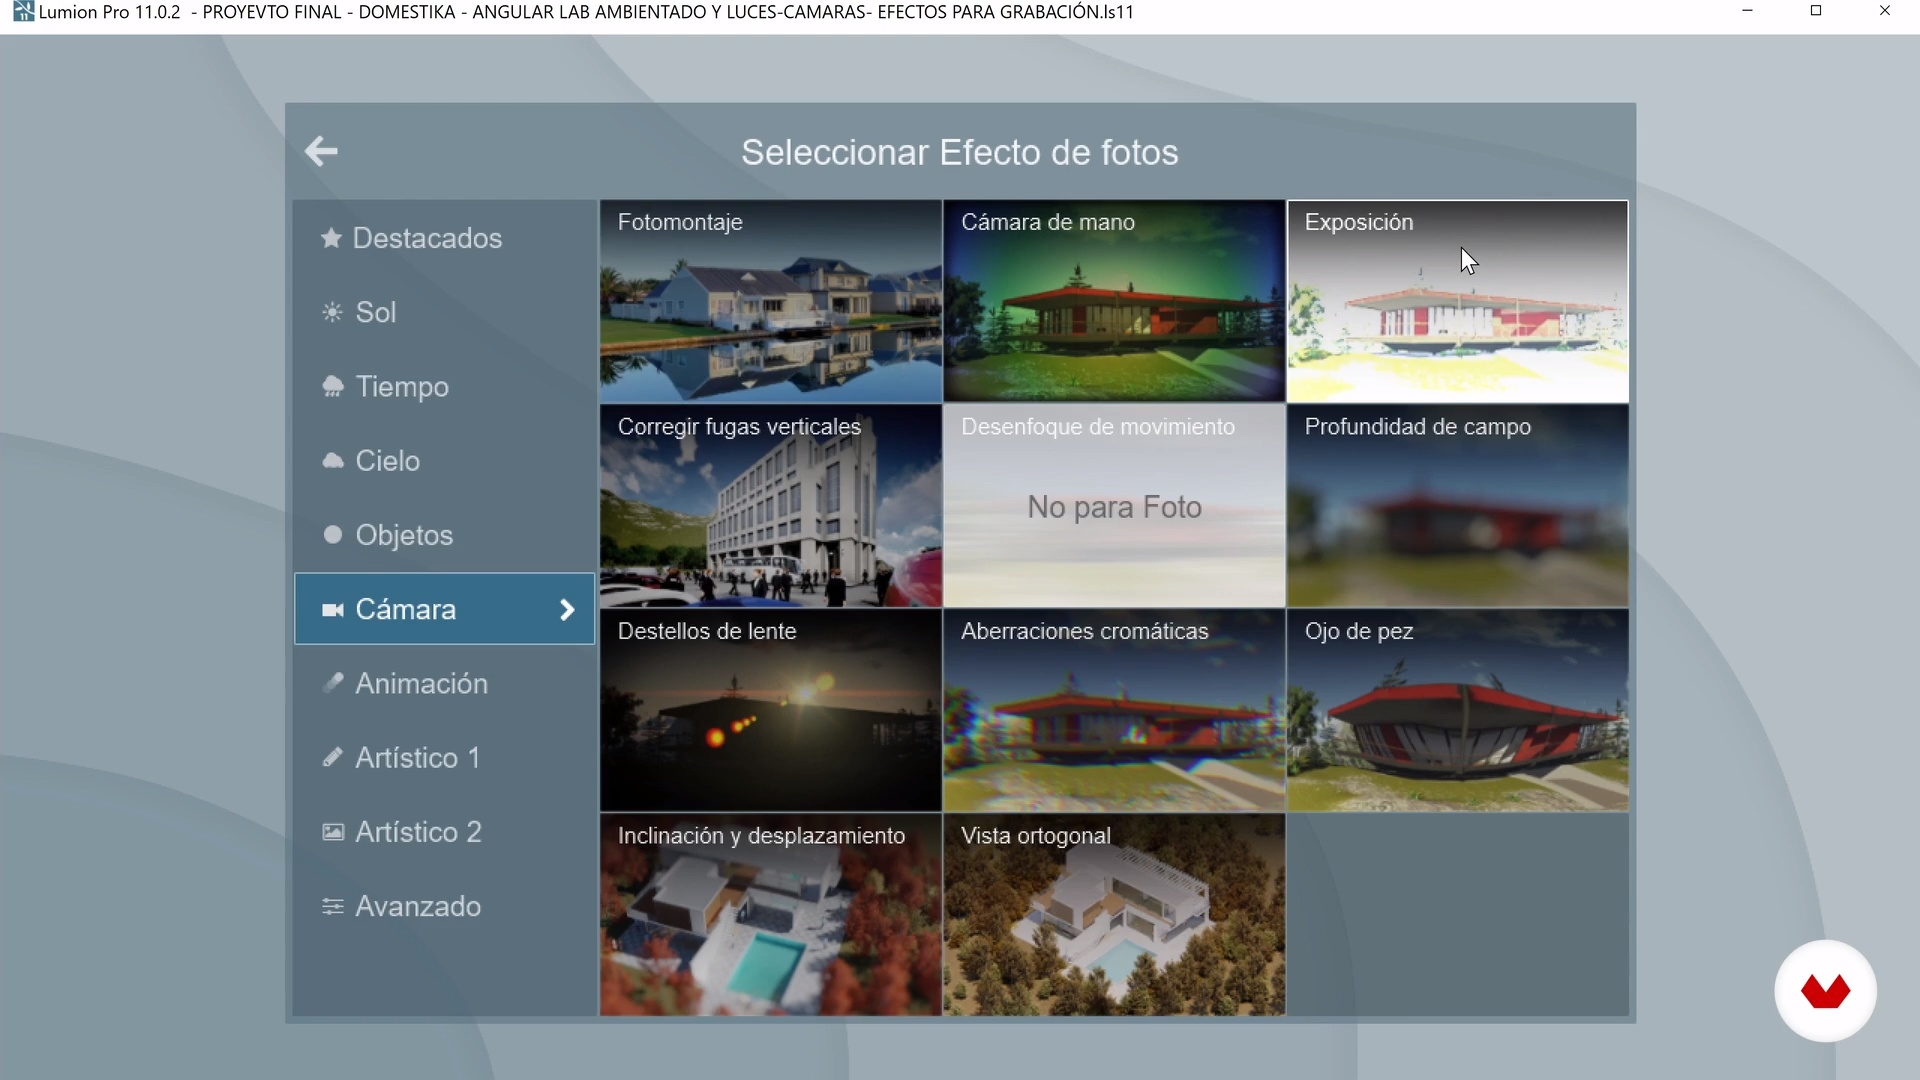
Task: Click the brush icon beside Artístico 1
Action: pyautogui.click(x=333, y=757)
